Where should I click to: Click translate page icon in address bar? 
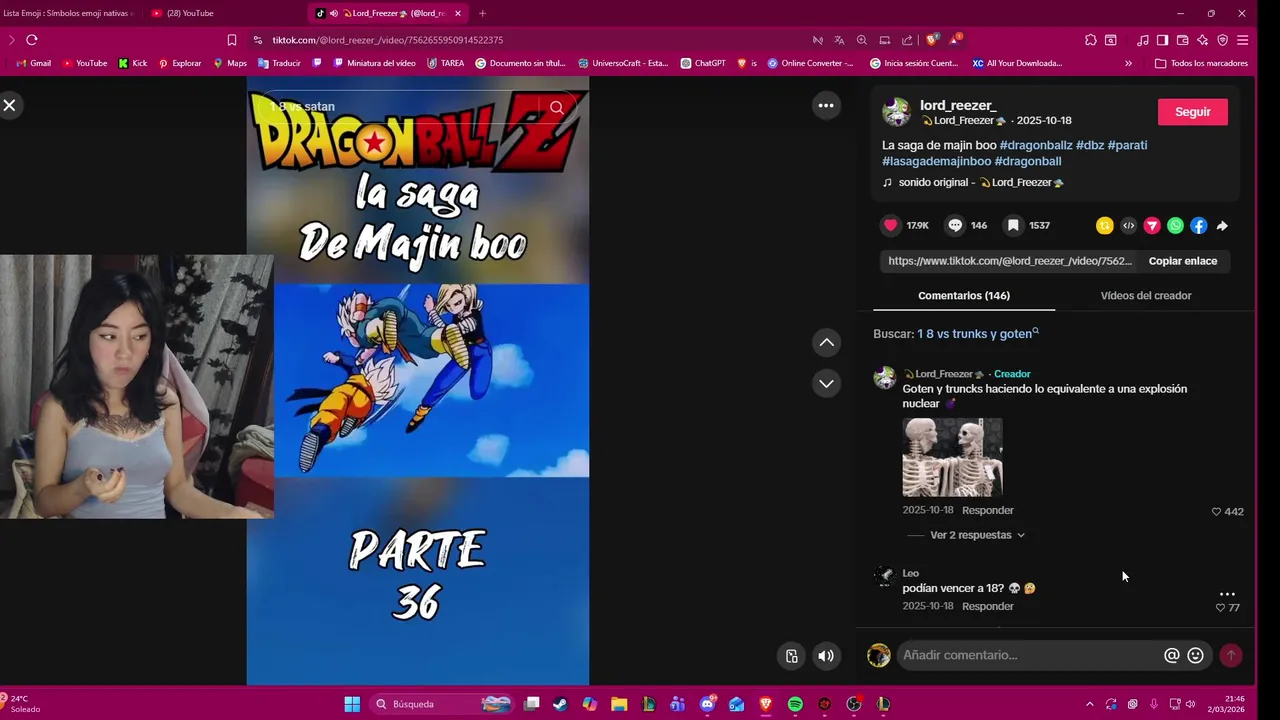tap(839, 40)
